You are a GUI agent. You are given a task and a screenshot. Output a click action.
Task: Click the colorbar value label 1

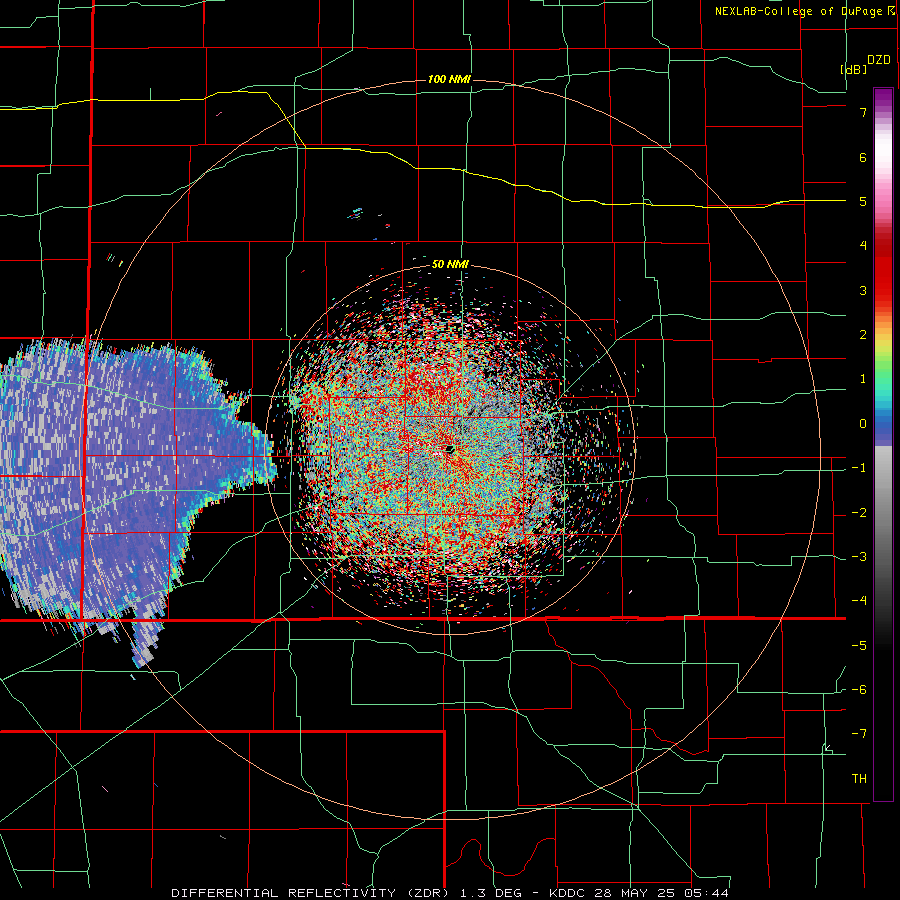(863, 379)
